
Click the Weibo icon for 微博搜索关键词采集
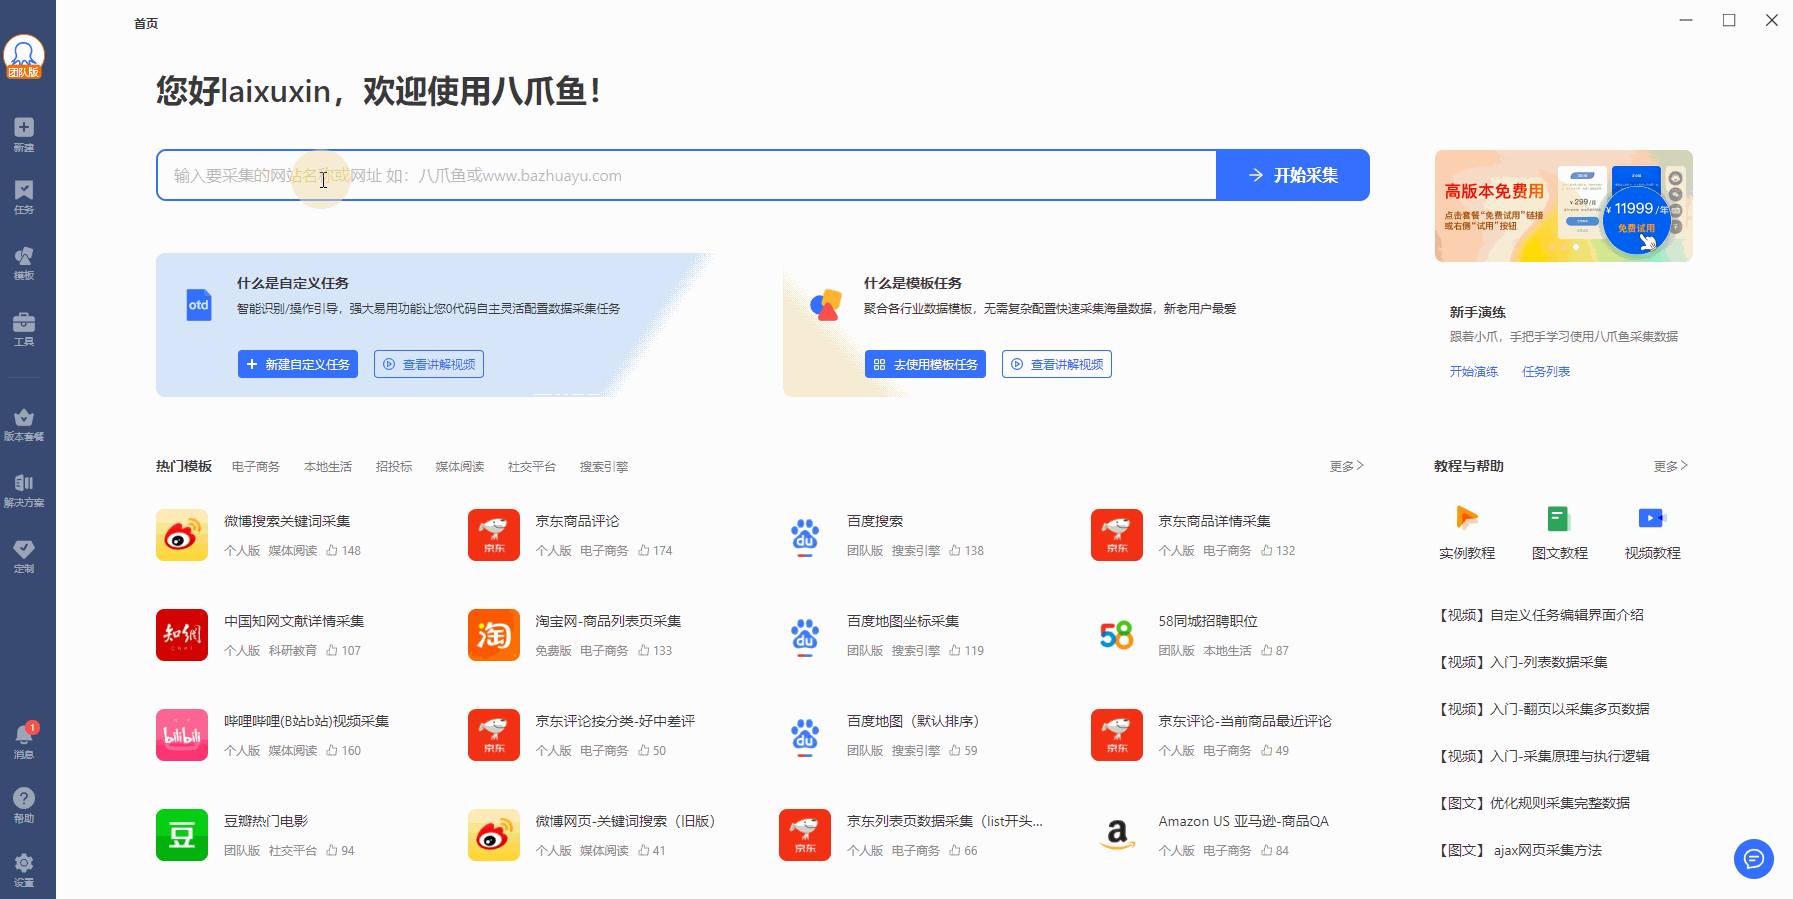click(182, 535)
